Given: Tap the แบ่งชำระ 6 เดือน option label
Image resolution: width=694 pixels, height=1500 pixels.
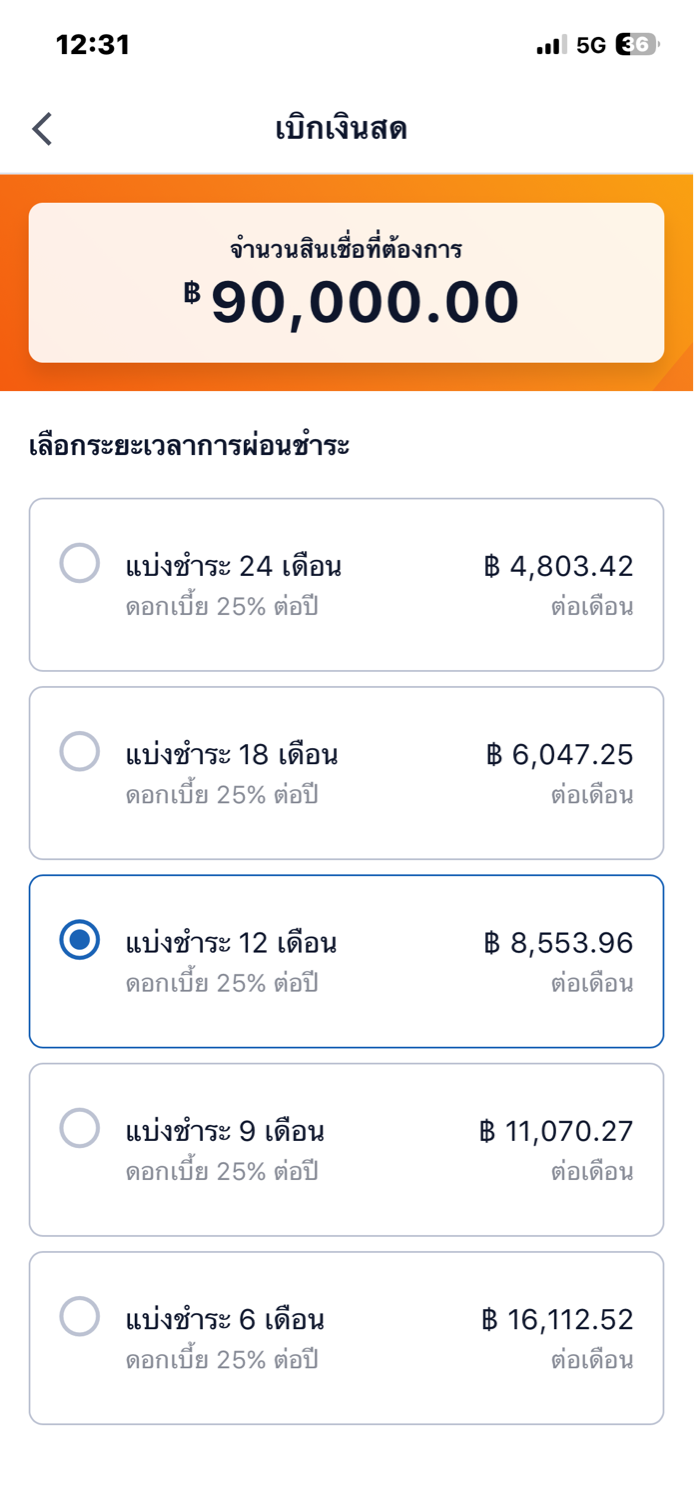Looking at the screenshot, I should click(225, 1320).
